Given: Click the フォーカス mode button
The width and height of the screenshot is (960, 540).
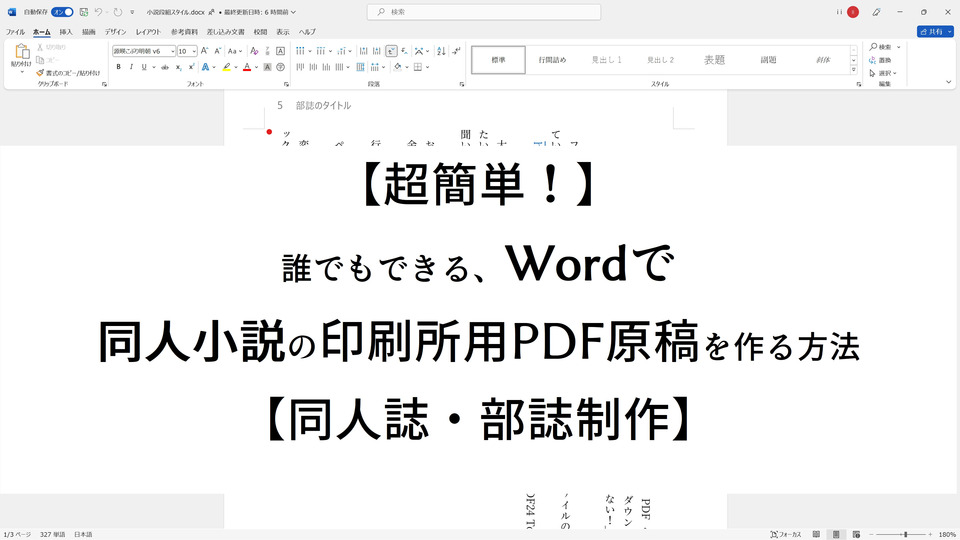Looking at the screenshot, I should click(786, 534).
